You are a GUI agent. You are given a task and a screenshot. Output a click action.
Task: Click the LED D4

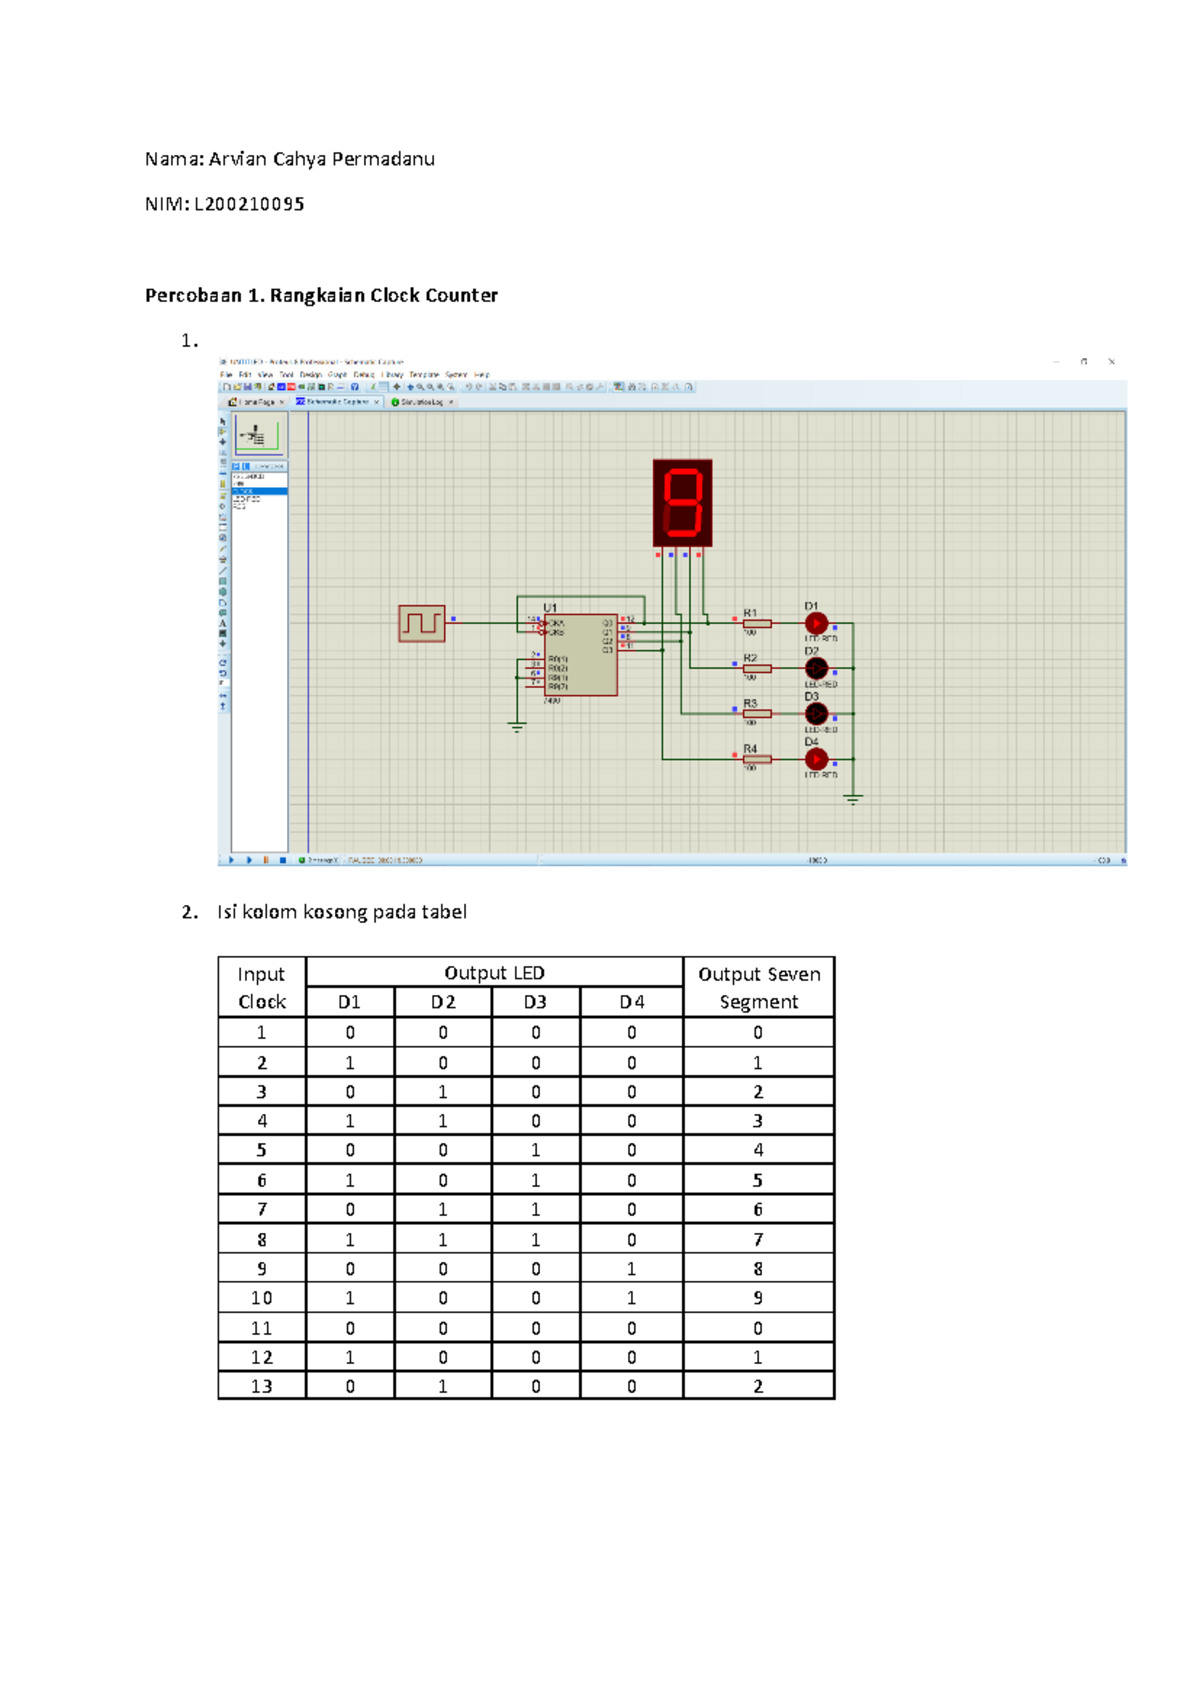click(816, 759)
